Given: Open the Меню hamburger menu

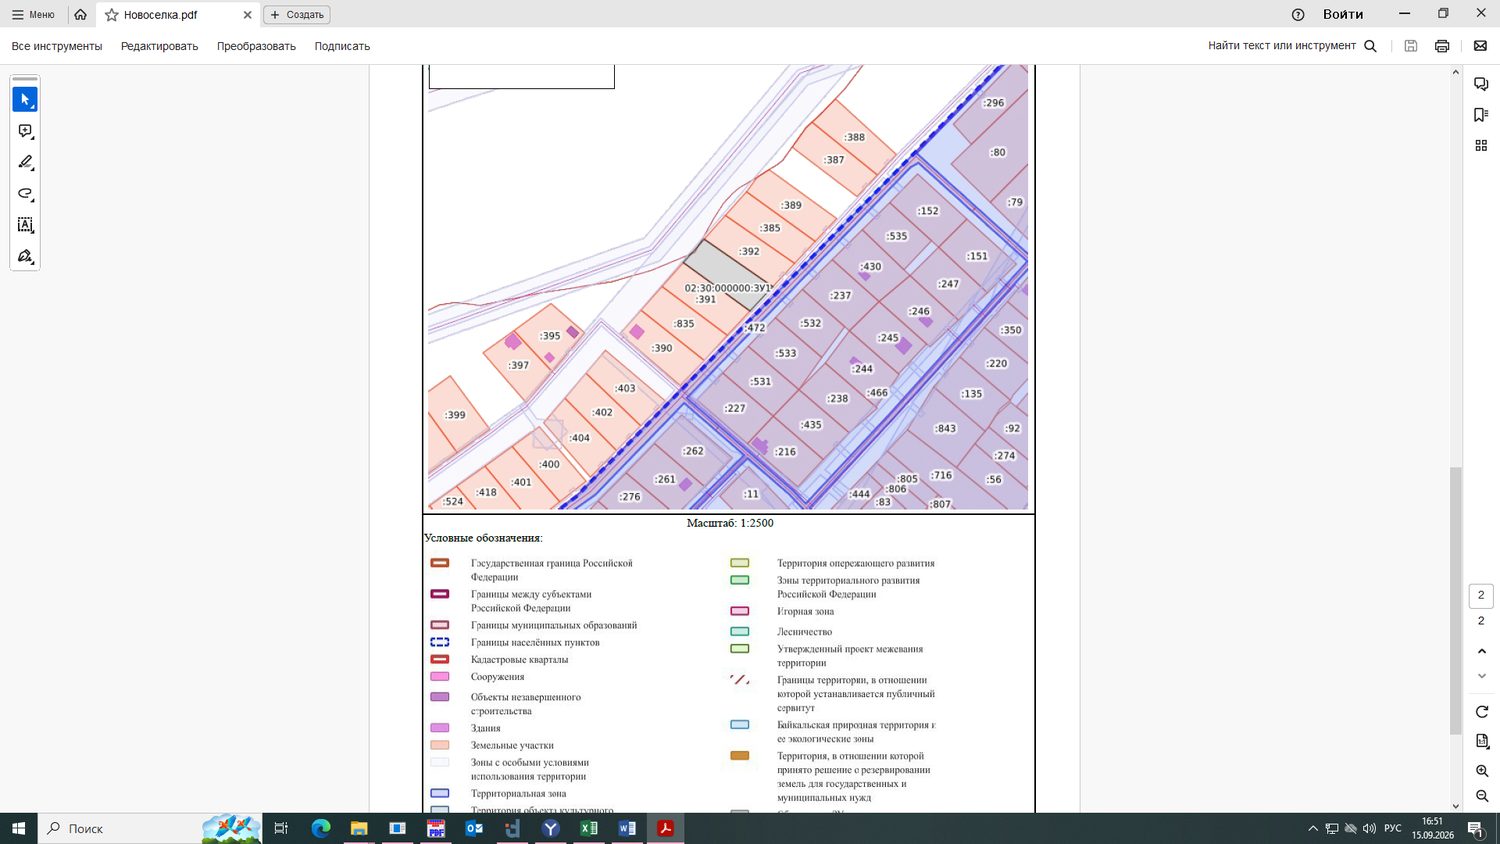Looking at the screenshot, I should tap(33, 15).
